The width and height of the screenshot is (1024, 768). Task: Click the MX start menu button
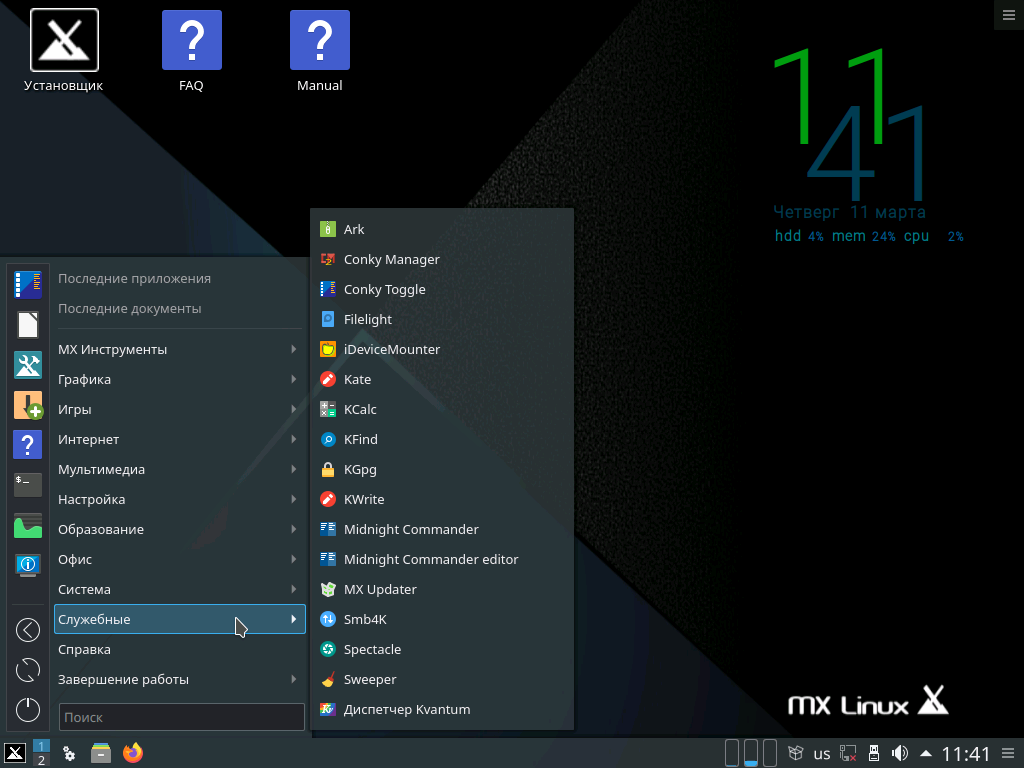tap(15, 753)
